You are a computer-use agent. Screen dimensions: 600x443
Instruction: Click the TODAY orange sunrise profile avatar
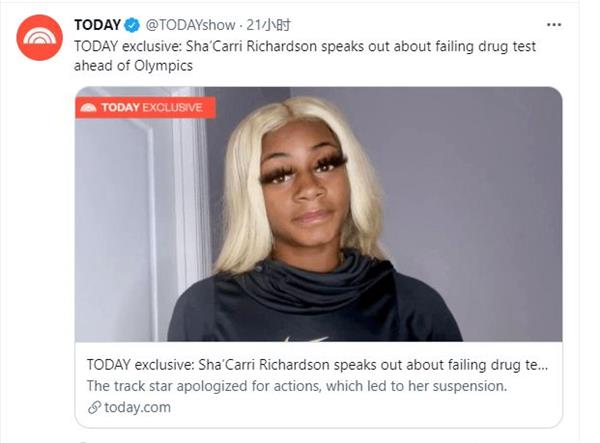(39, 37)
